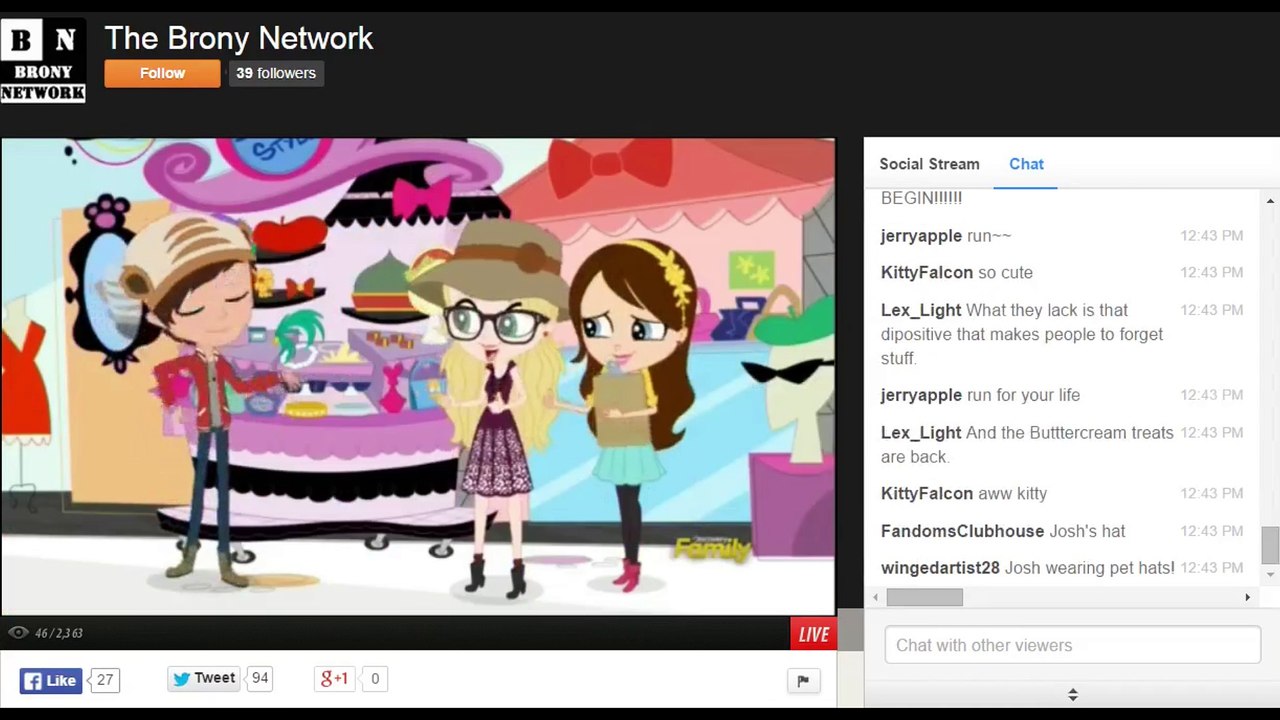
Task: Click the Google +1 count 0
Action: (x=375, y=679)
